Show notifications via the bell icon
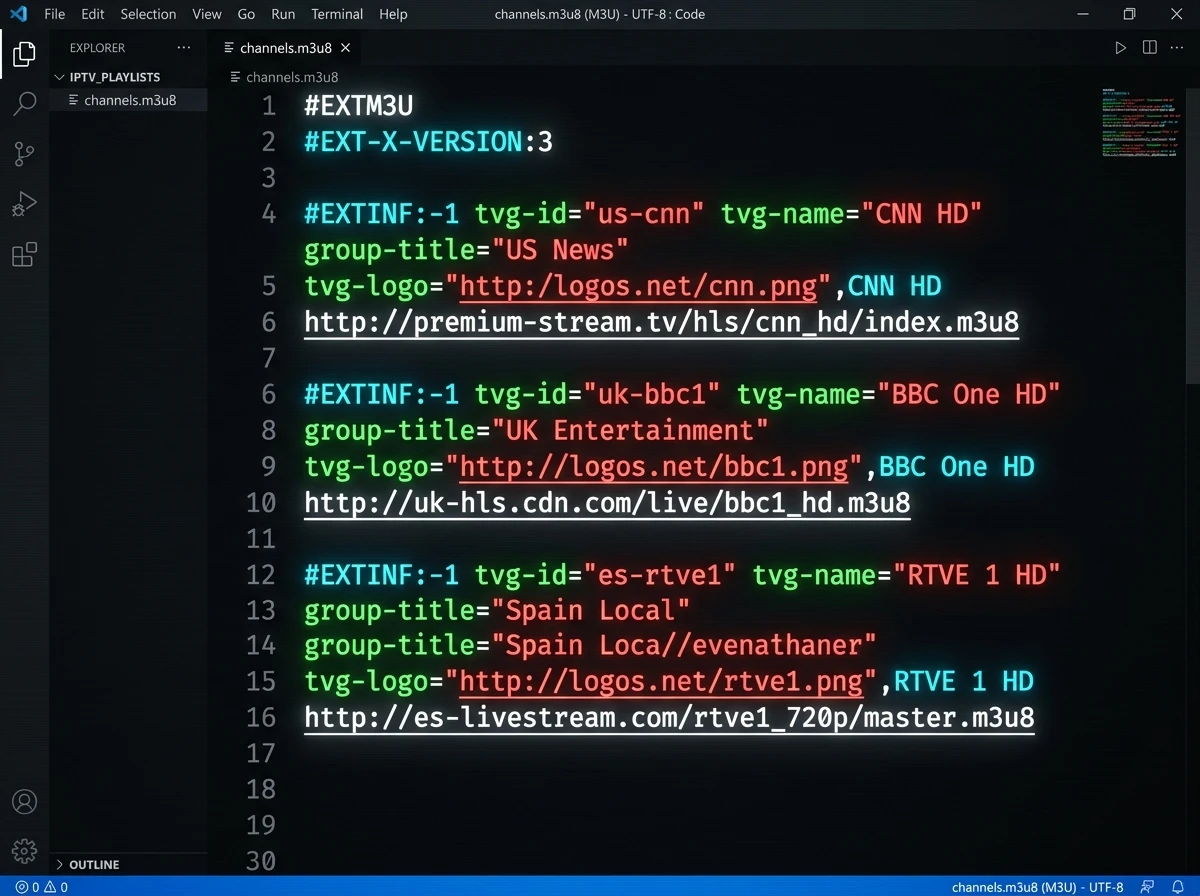1200x896 pixels. click(x=1178, y=887)
